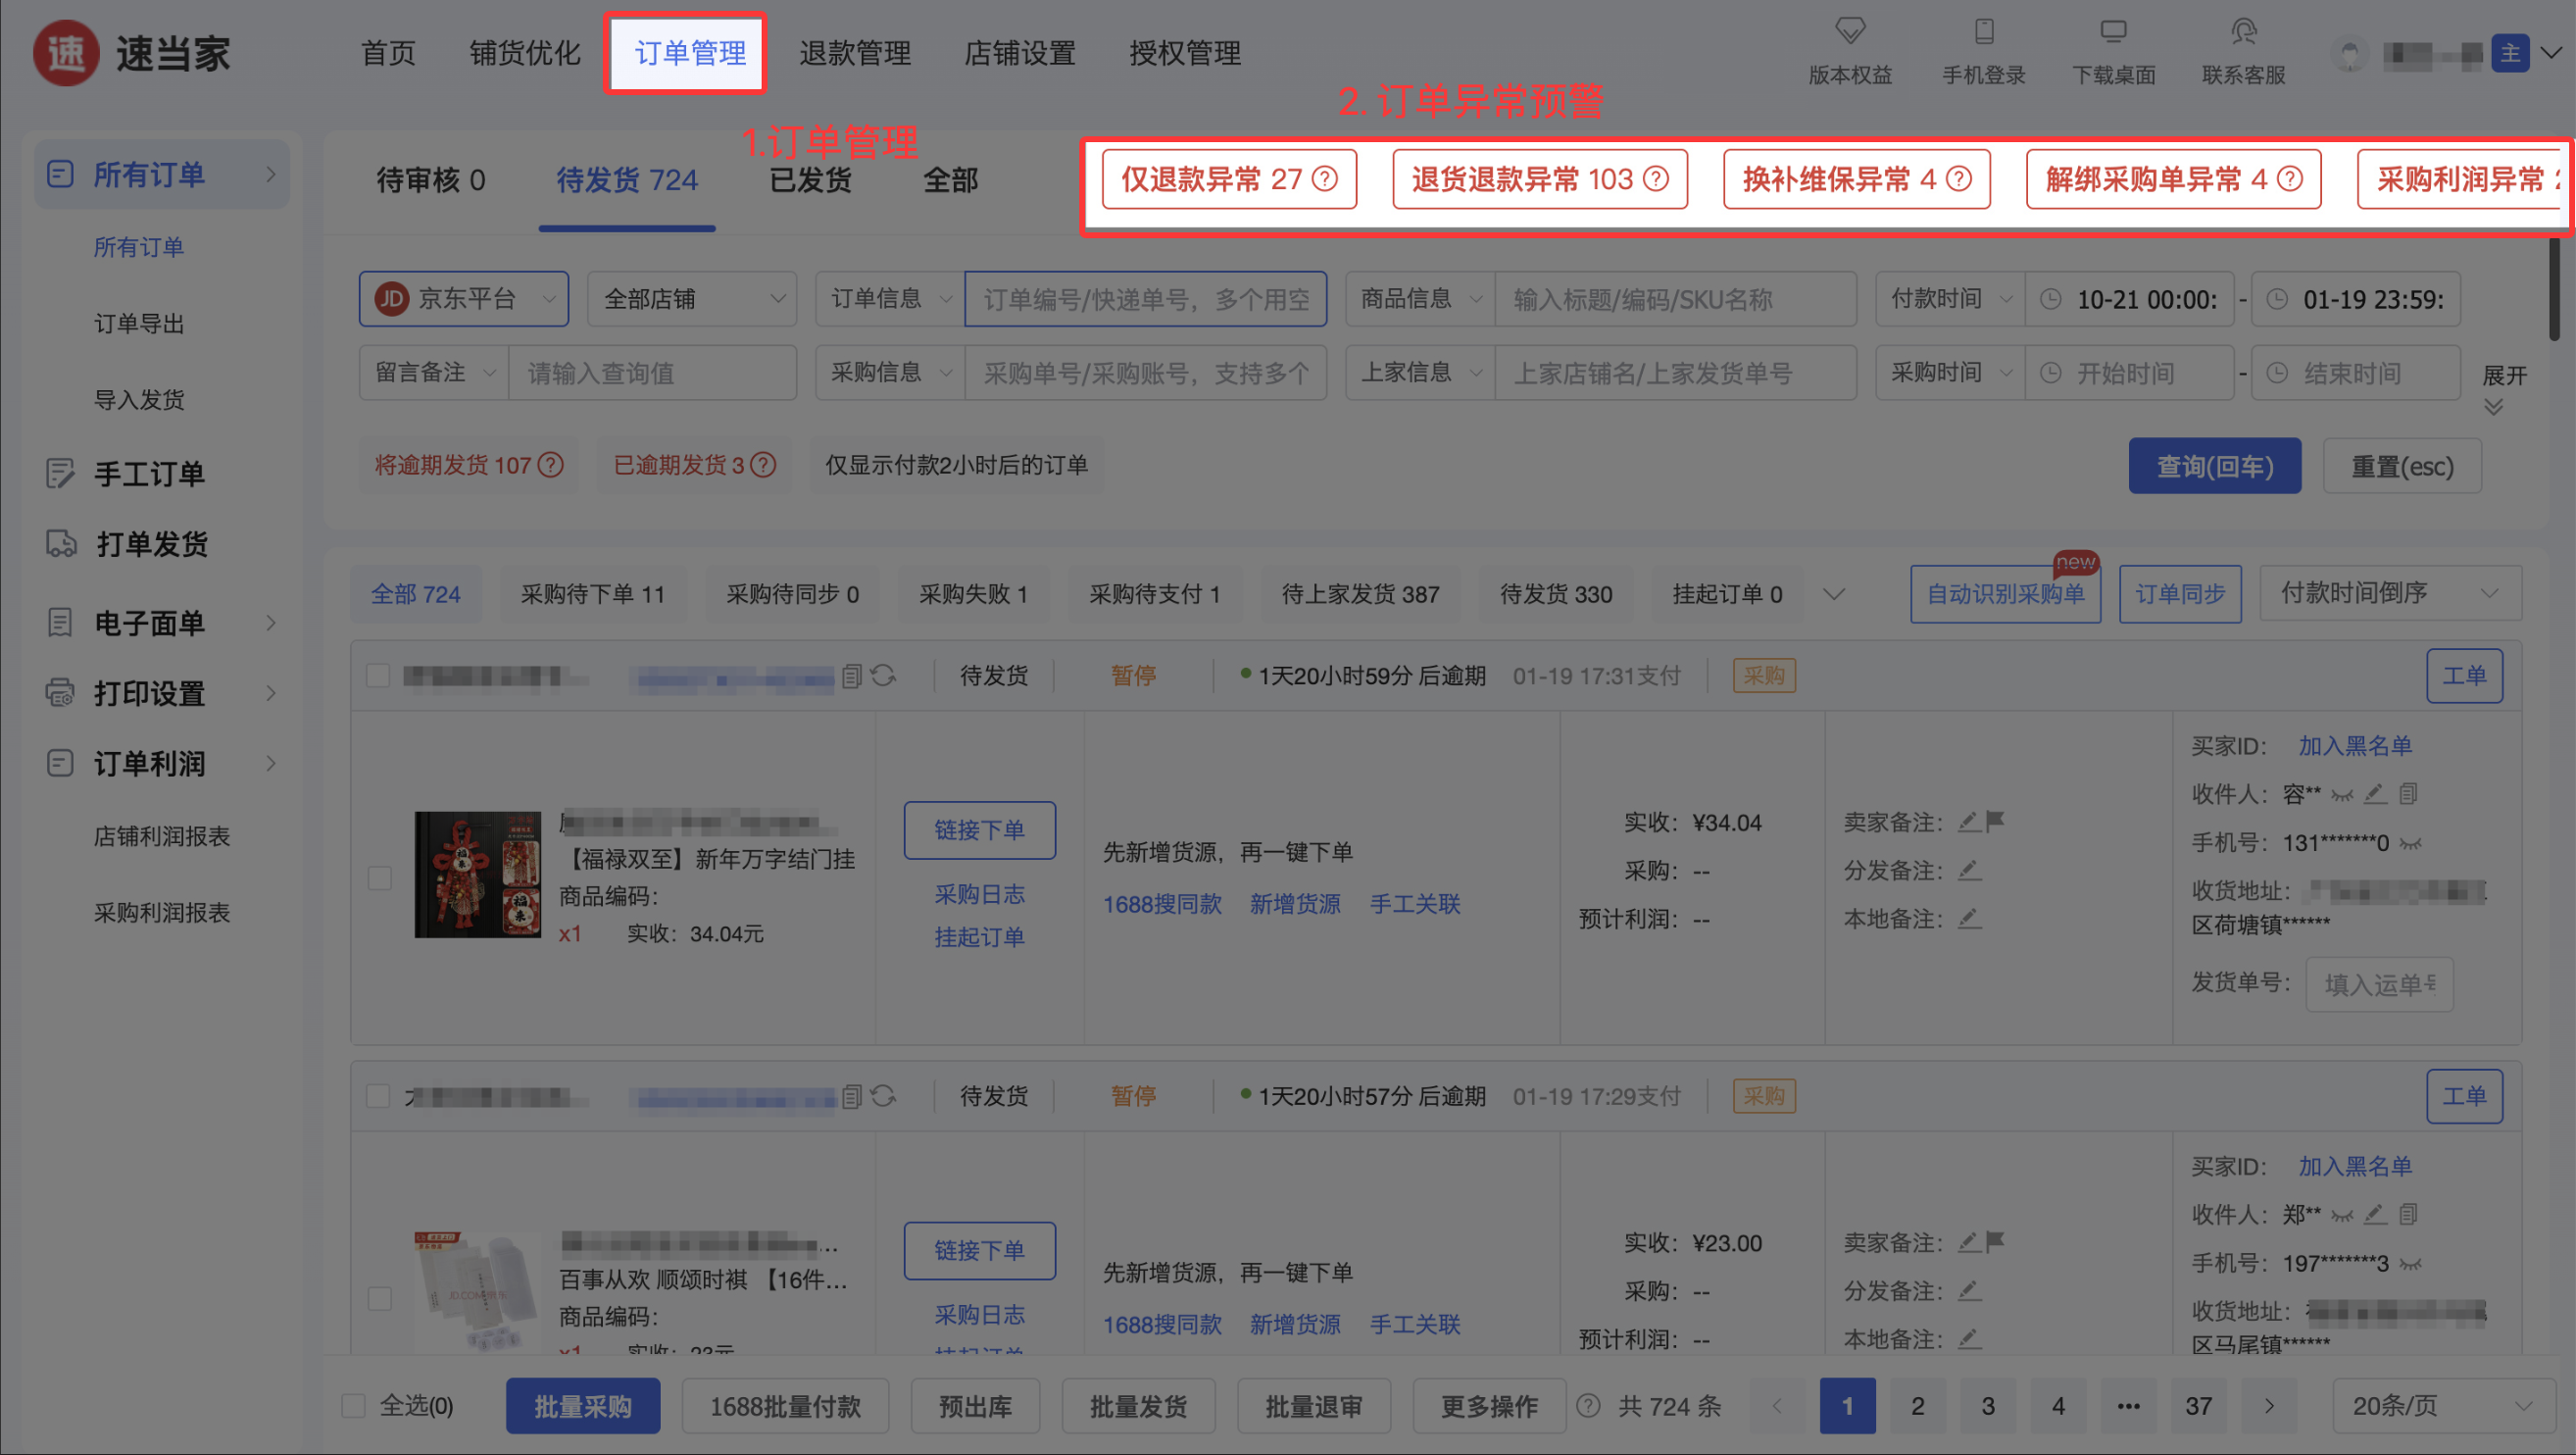Click the 订单编号/快递单号 input field
The height and width of the screenshot is (1455, 2576).
[x=1145, y=299]
